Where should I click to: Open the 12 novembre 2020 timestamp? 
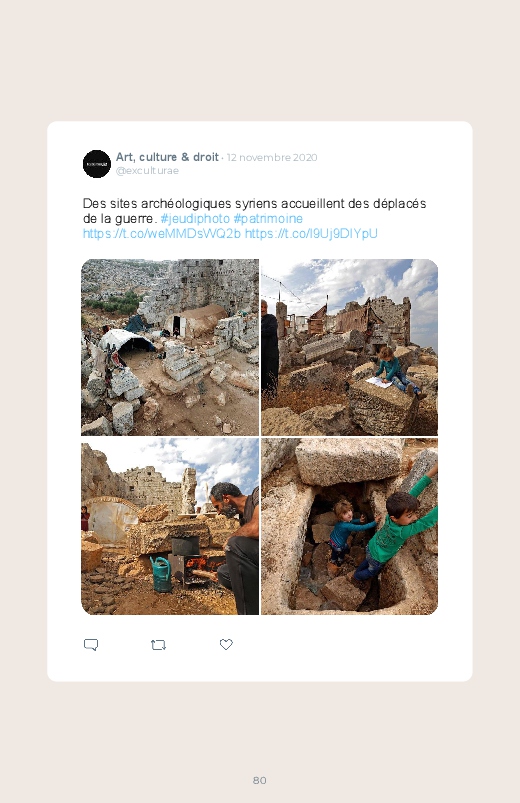click(272, 157)
